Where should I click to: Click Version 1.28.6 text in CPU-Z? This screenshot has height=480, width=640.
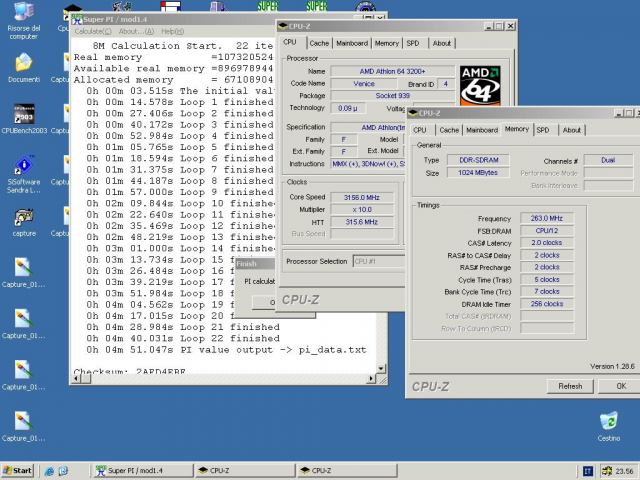pos(612,367)
